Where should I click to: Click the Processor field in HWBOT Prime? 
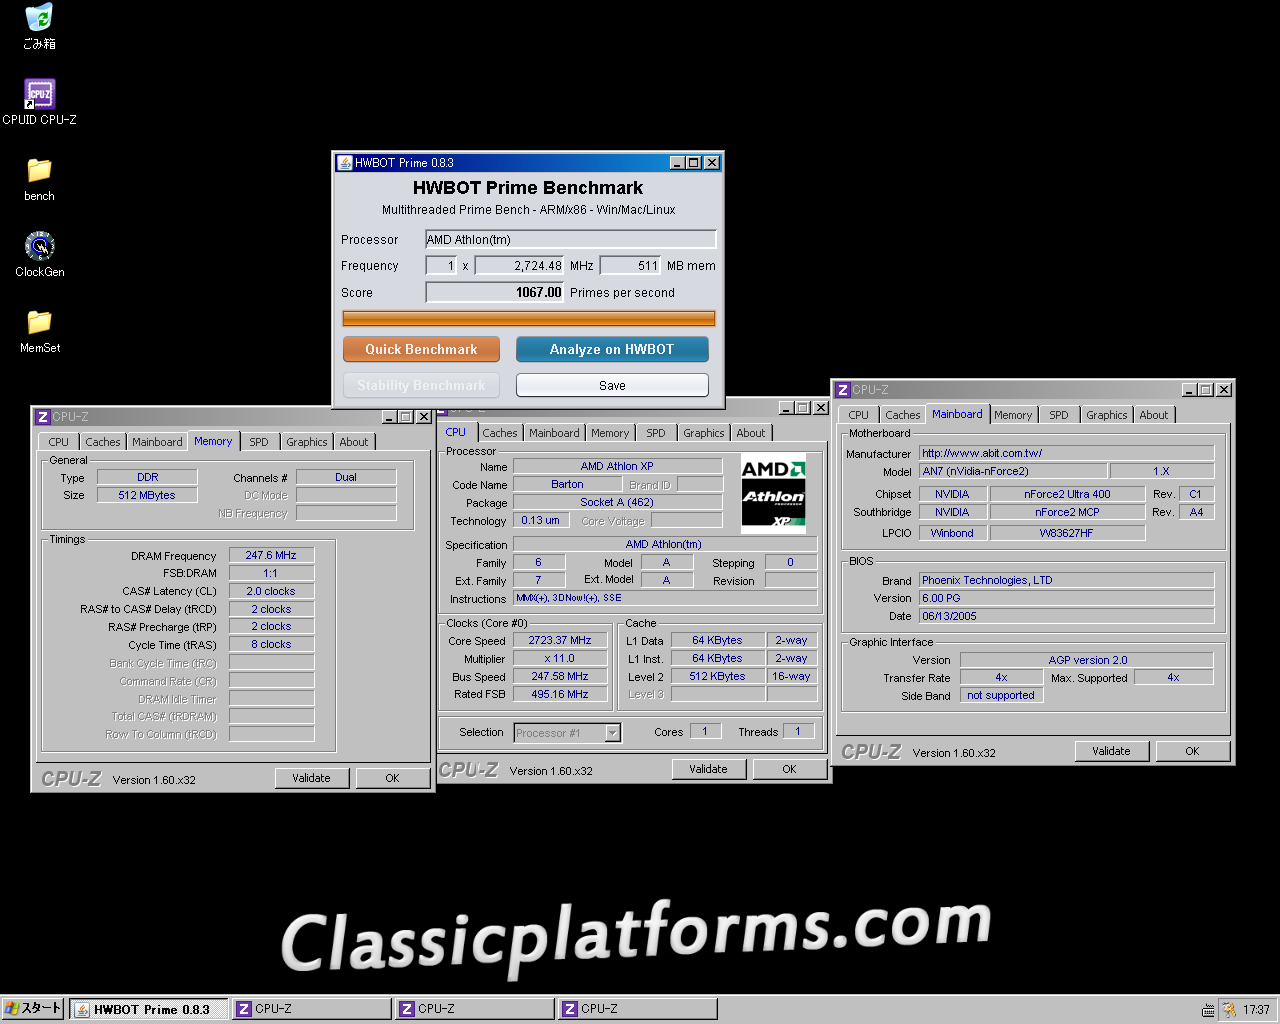pos(571,239)
